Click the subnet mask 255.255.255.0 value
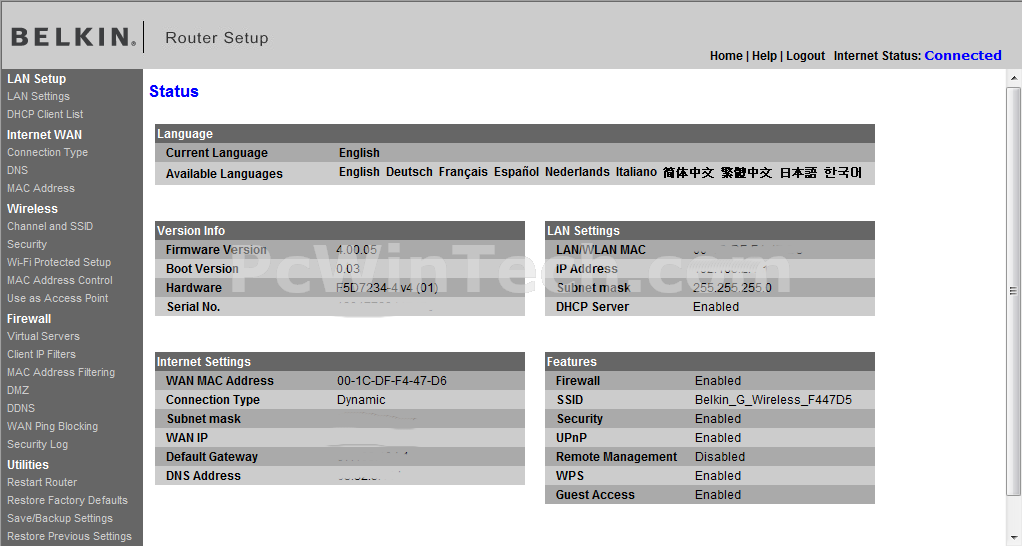Screen dimensions: 1022x546 point(732,288)
